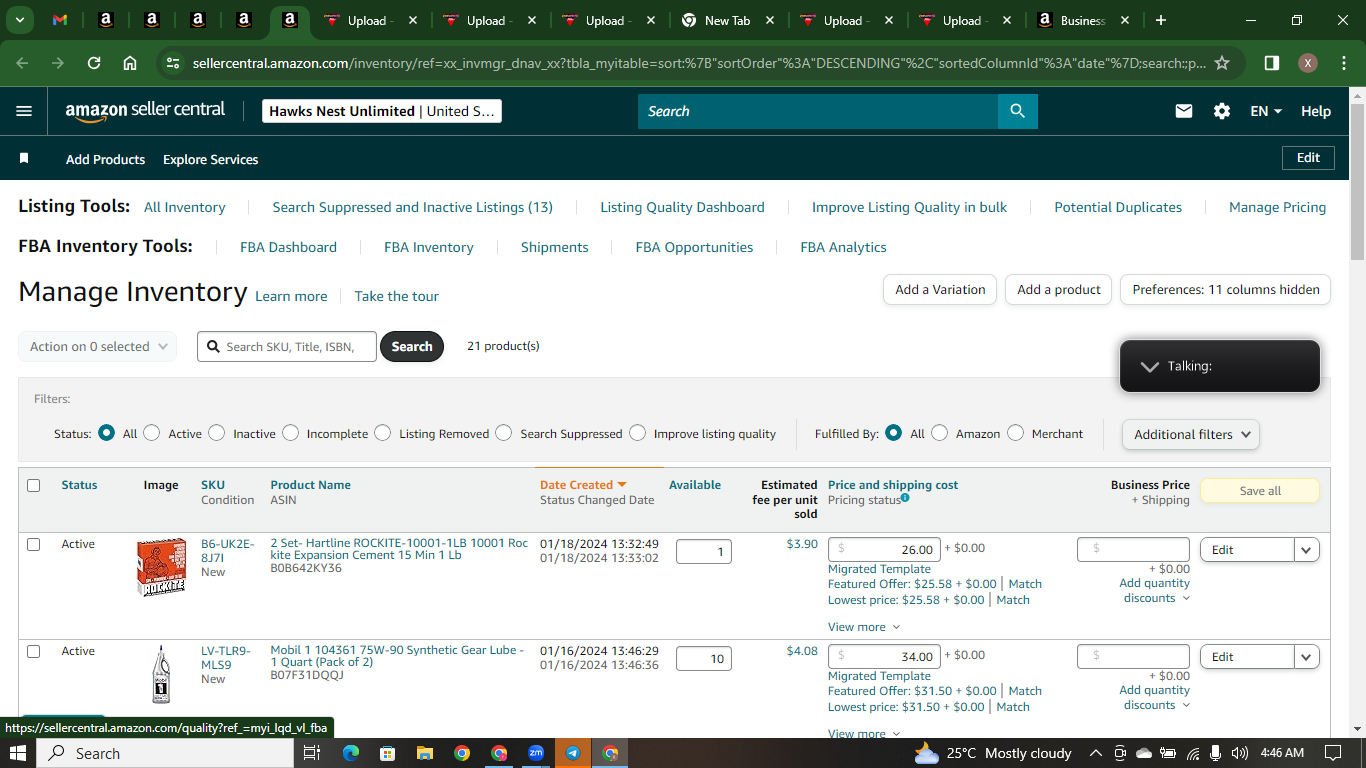Open the Edit dropdown arrow for the Mobil 1 row
Screen dimensions: 1366x768
tap(1307, 656)
